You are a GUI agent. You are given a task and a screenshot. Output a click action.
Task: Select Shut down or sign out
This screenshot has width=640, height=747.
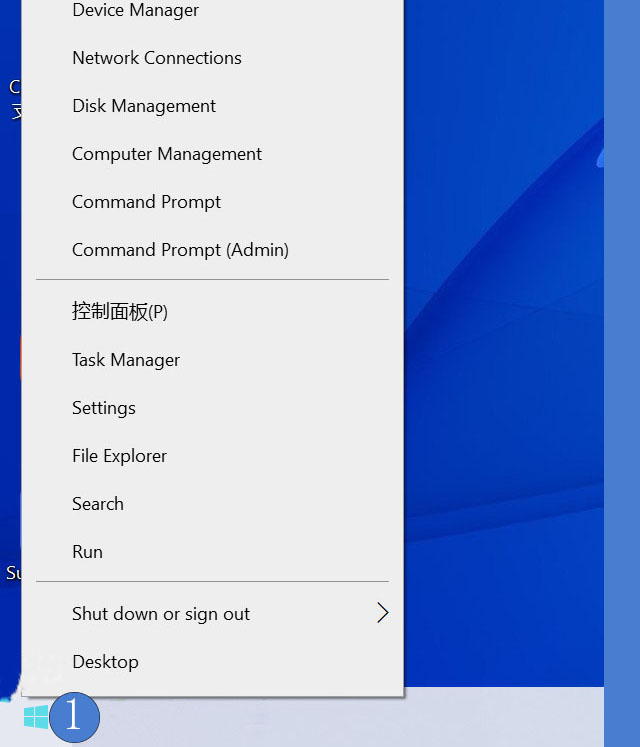(212, 614)
